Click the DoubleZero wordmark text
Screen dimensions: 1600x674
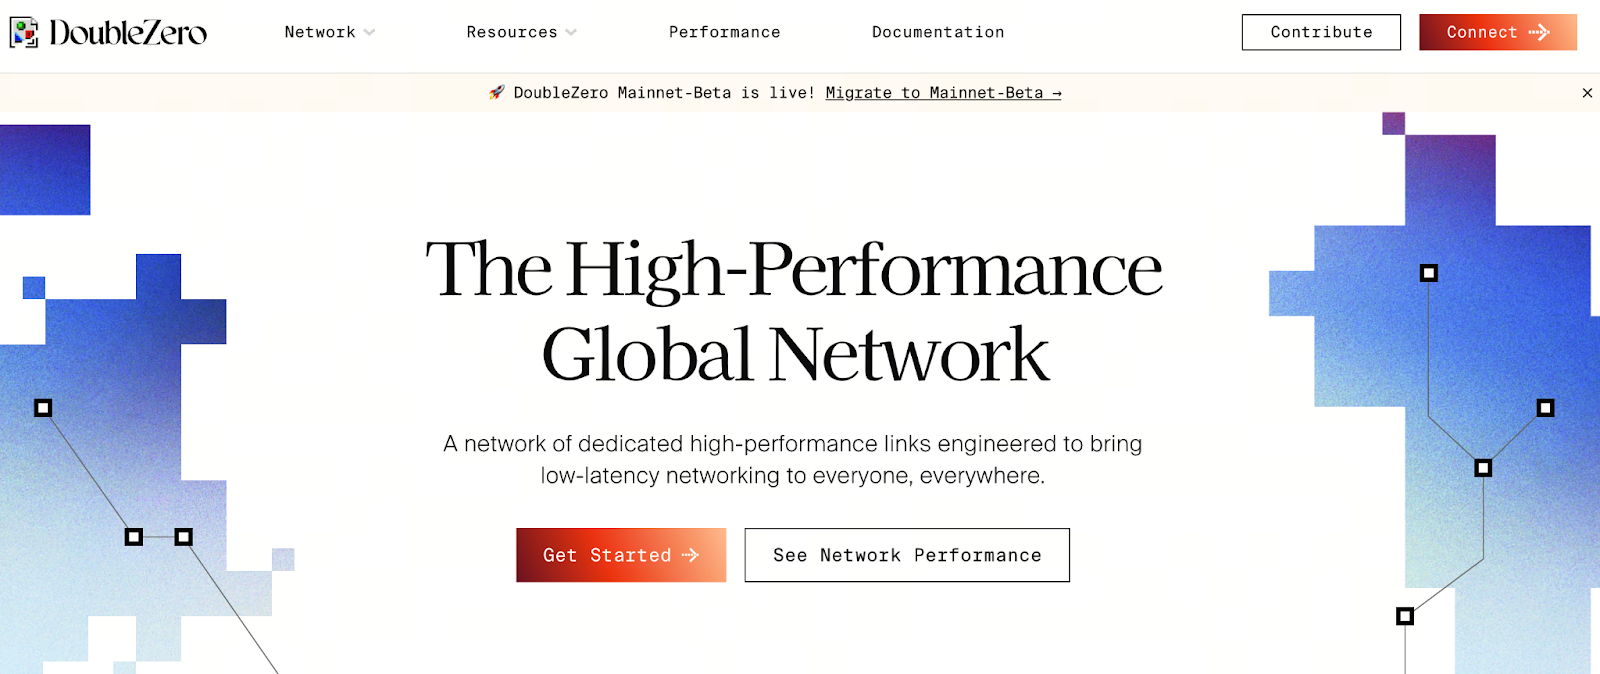point(128,33)
